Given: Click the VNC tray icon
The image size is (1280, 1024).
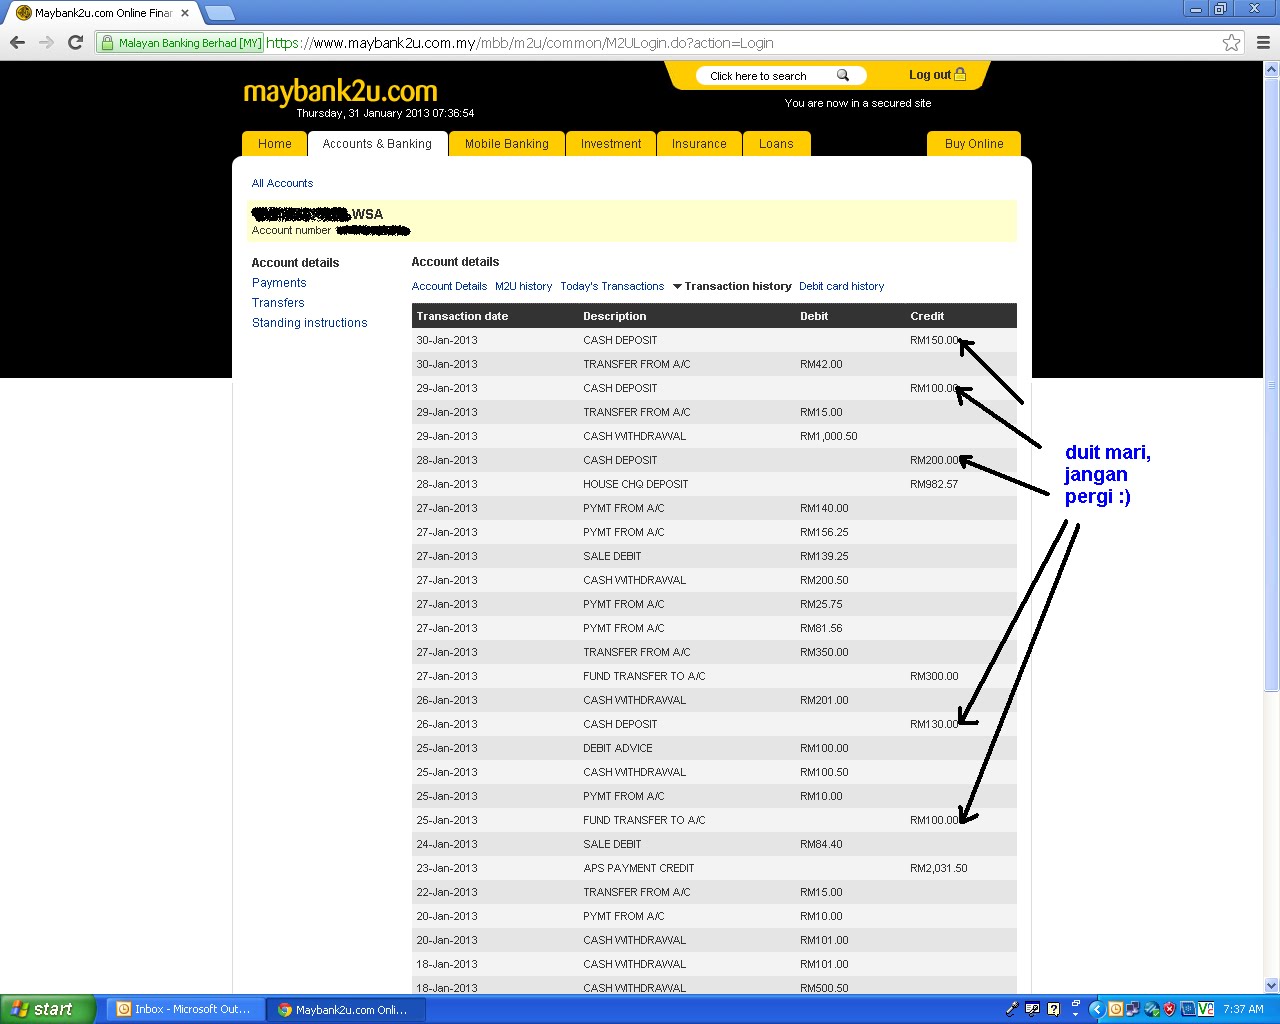Looking at the screenshot, I should (x=1205, y=1009).
